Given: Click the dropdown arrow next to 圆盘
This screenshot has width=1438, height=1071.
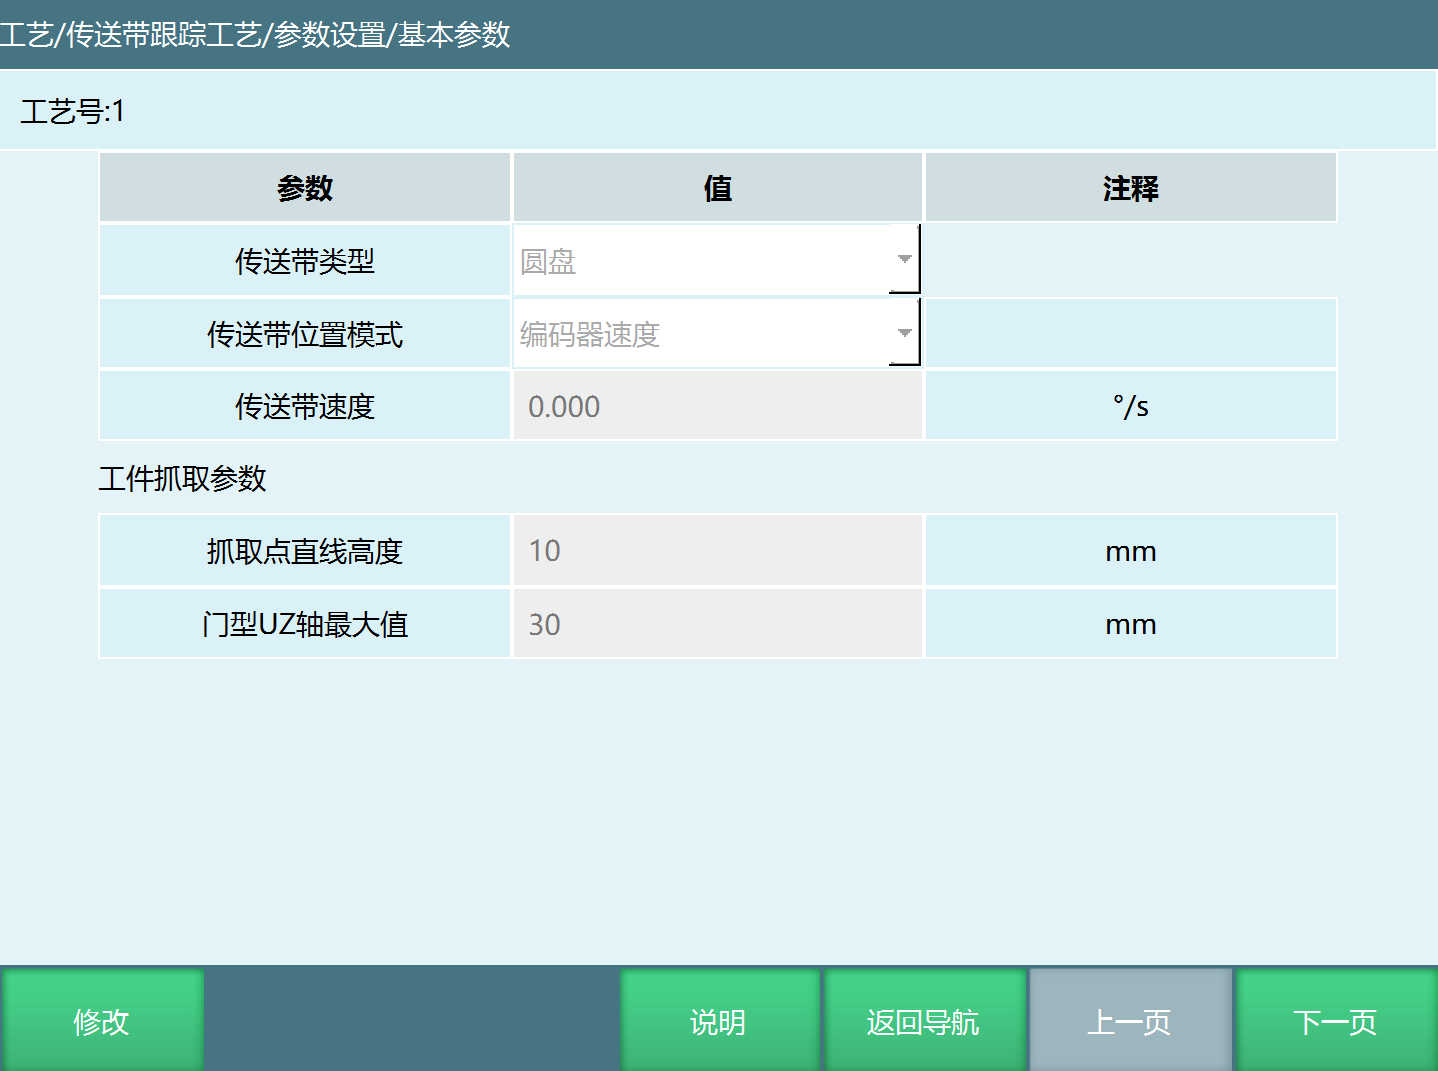Looking at the screenshot, I should (x=905, y=259).
